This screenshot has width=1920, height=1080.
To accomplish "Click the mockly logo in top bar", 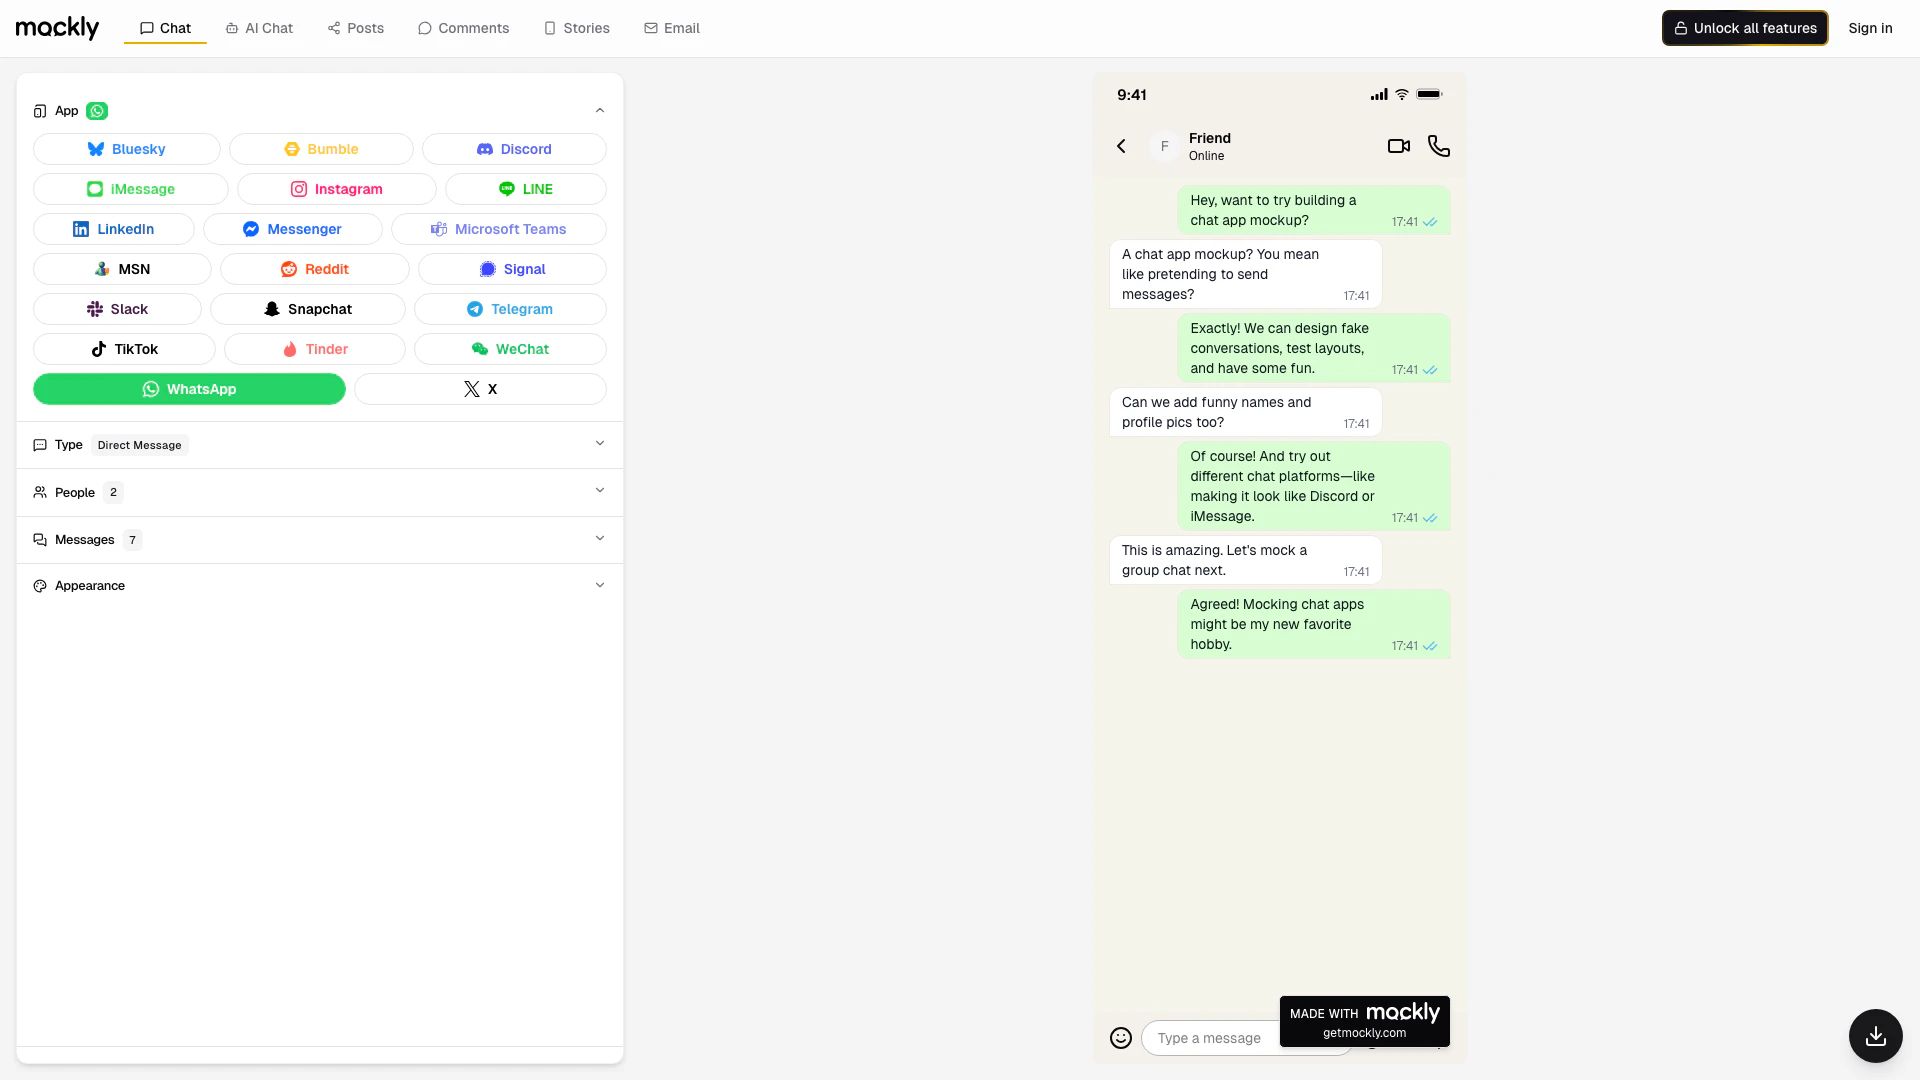I will pos(57,28).
